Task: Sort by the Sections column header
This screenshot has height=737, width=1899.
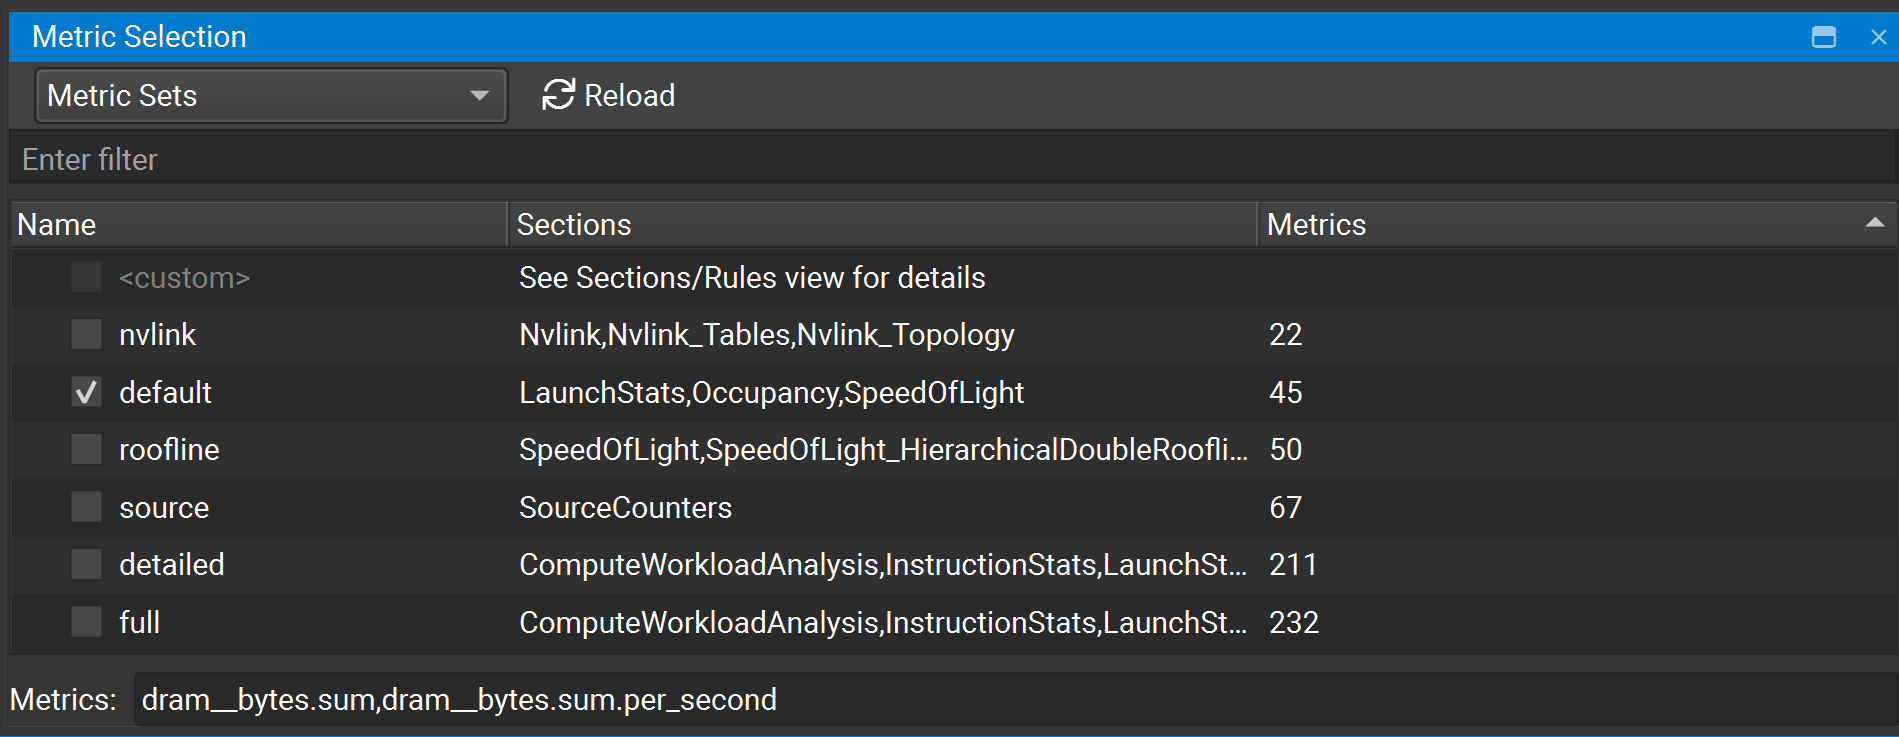Action: [x=882, y=224]
